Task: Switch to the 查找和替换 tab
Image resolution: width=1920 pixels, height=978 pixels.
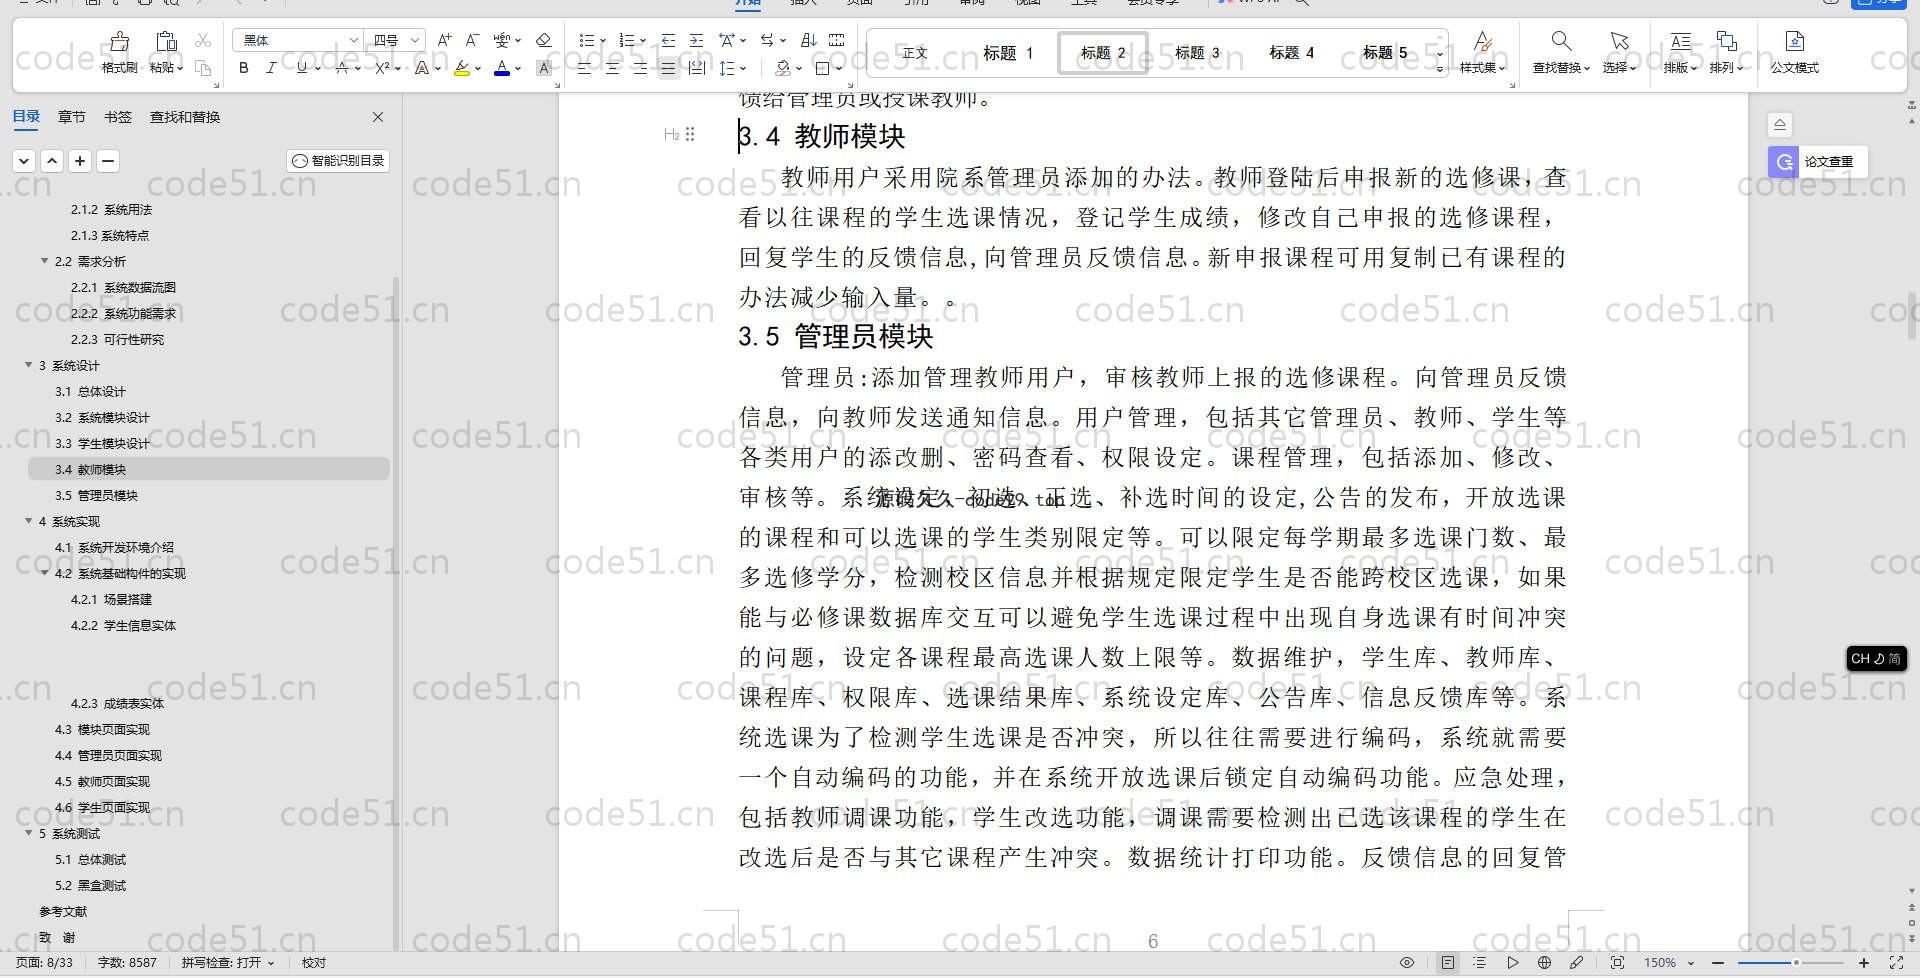Action: [185, 117]
